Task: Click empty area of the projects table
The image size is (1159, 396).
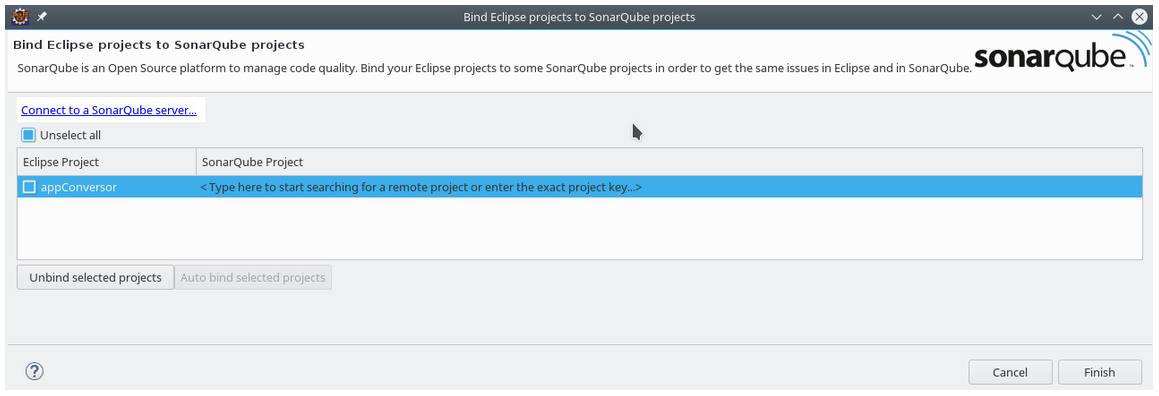Action: pyautogui.click(x=580, y=228)
